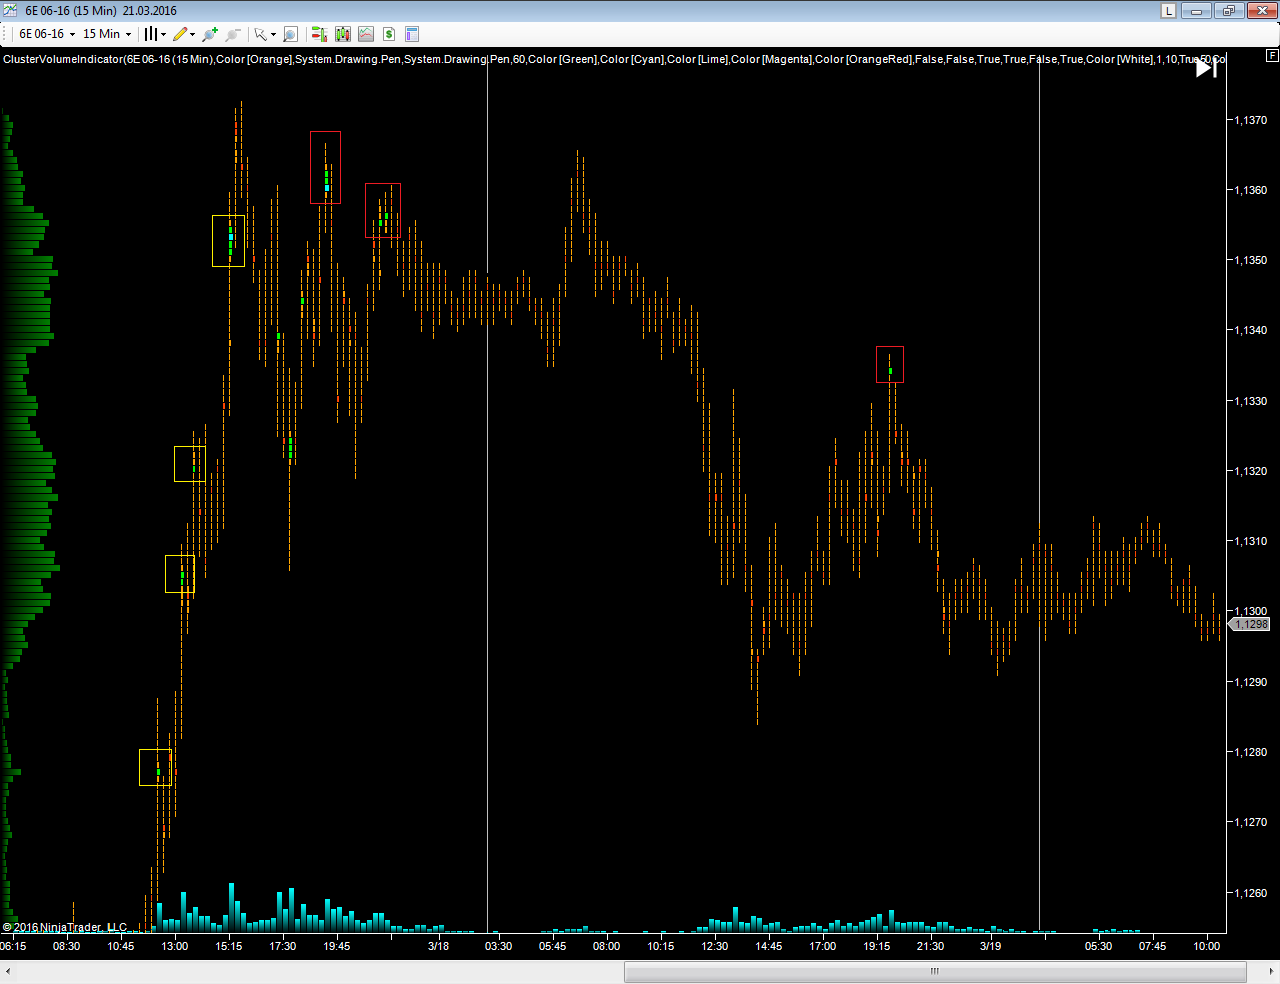The height and width of the screenshot is (984, 1280).
Task: Open the strategies dollar icon
Action: click(389, 34)
